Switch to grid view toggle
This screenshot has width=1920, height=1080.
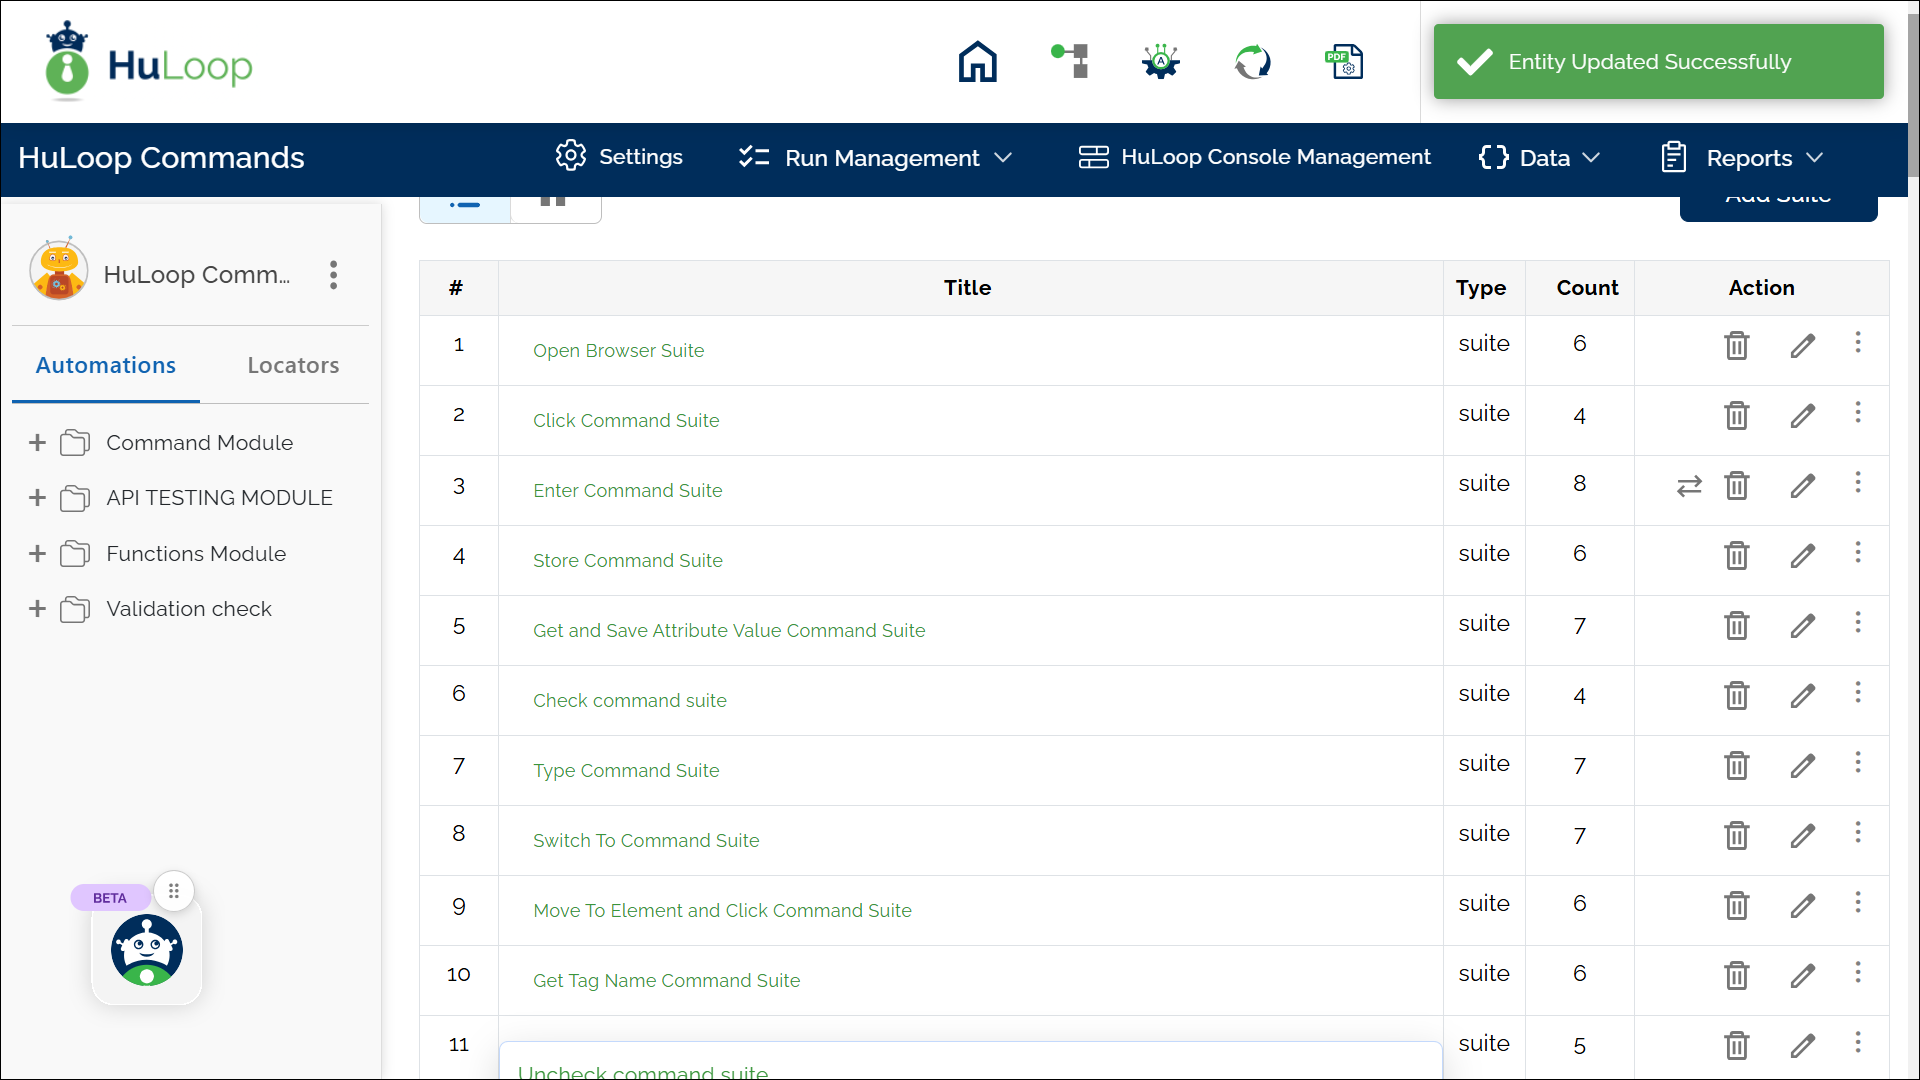tap(553, 204)
